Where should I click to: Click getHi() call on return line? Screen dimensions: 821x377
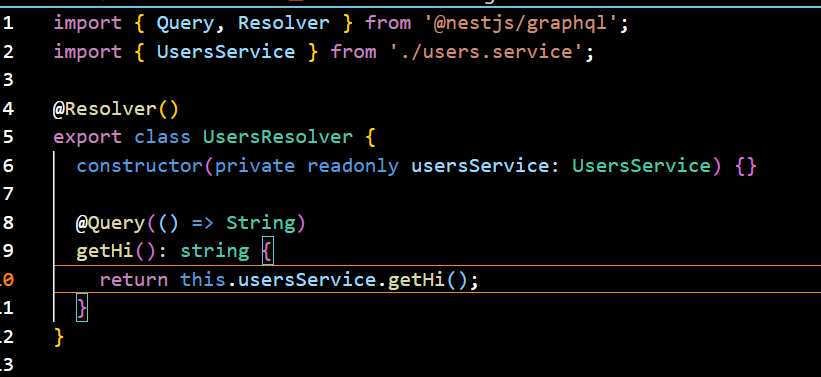427,280
